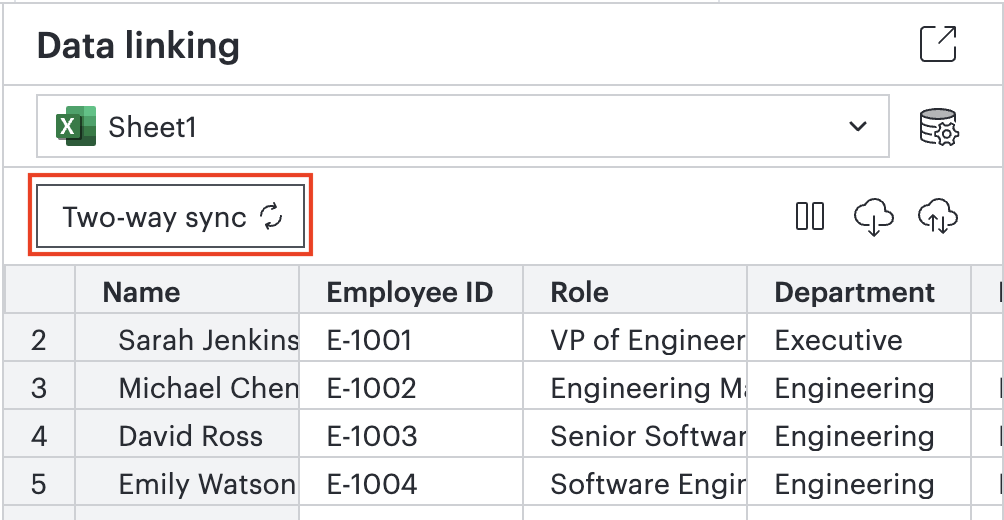Screen dimensions: 1004x520
Task: Click the cloud upload sync icon
Action: (938, 217)
